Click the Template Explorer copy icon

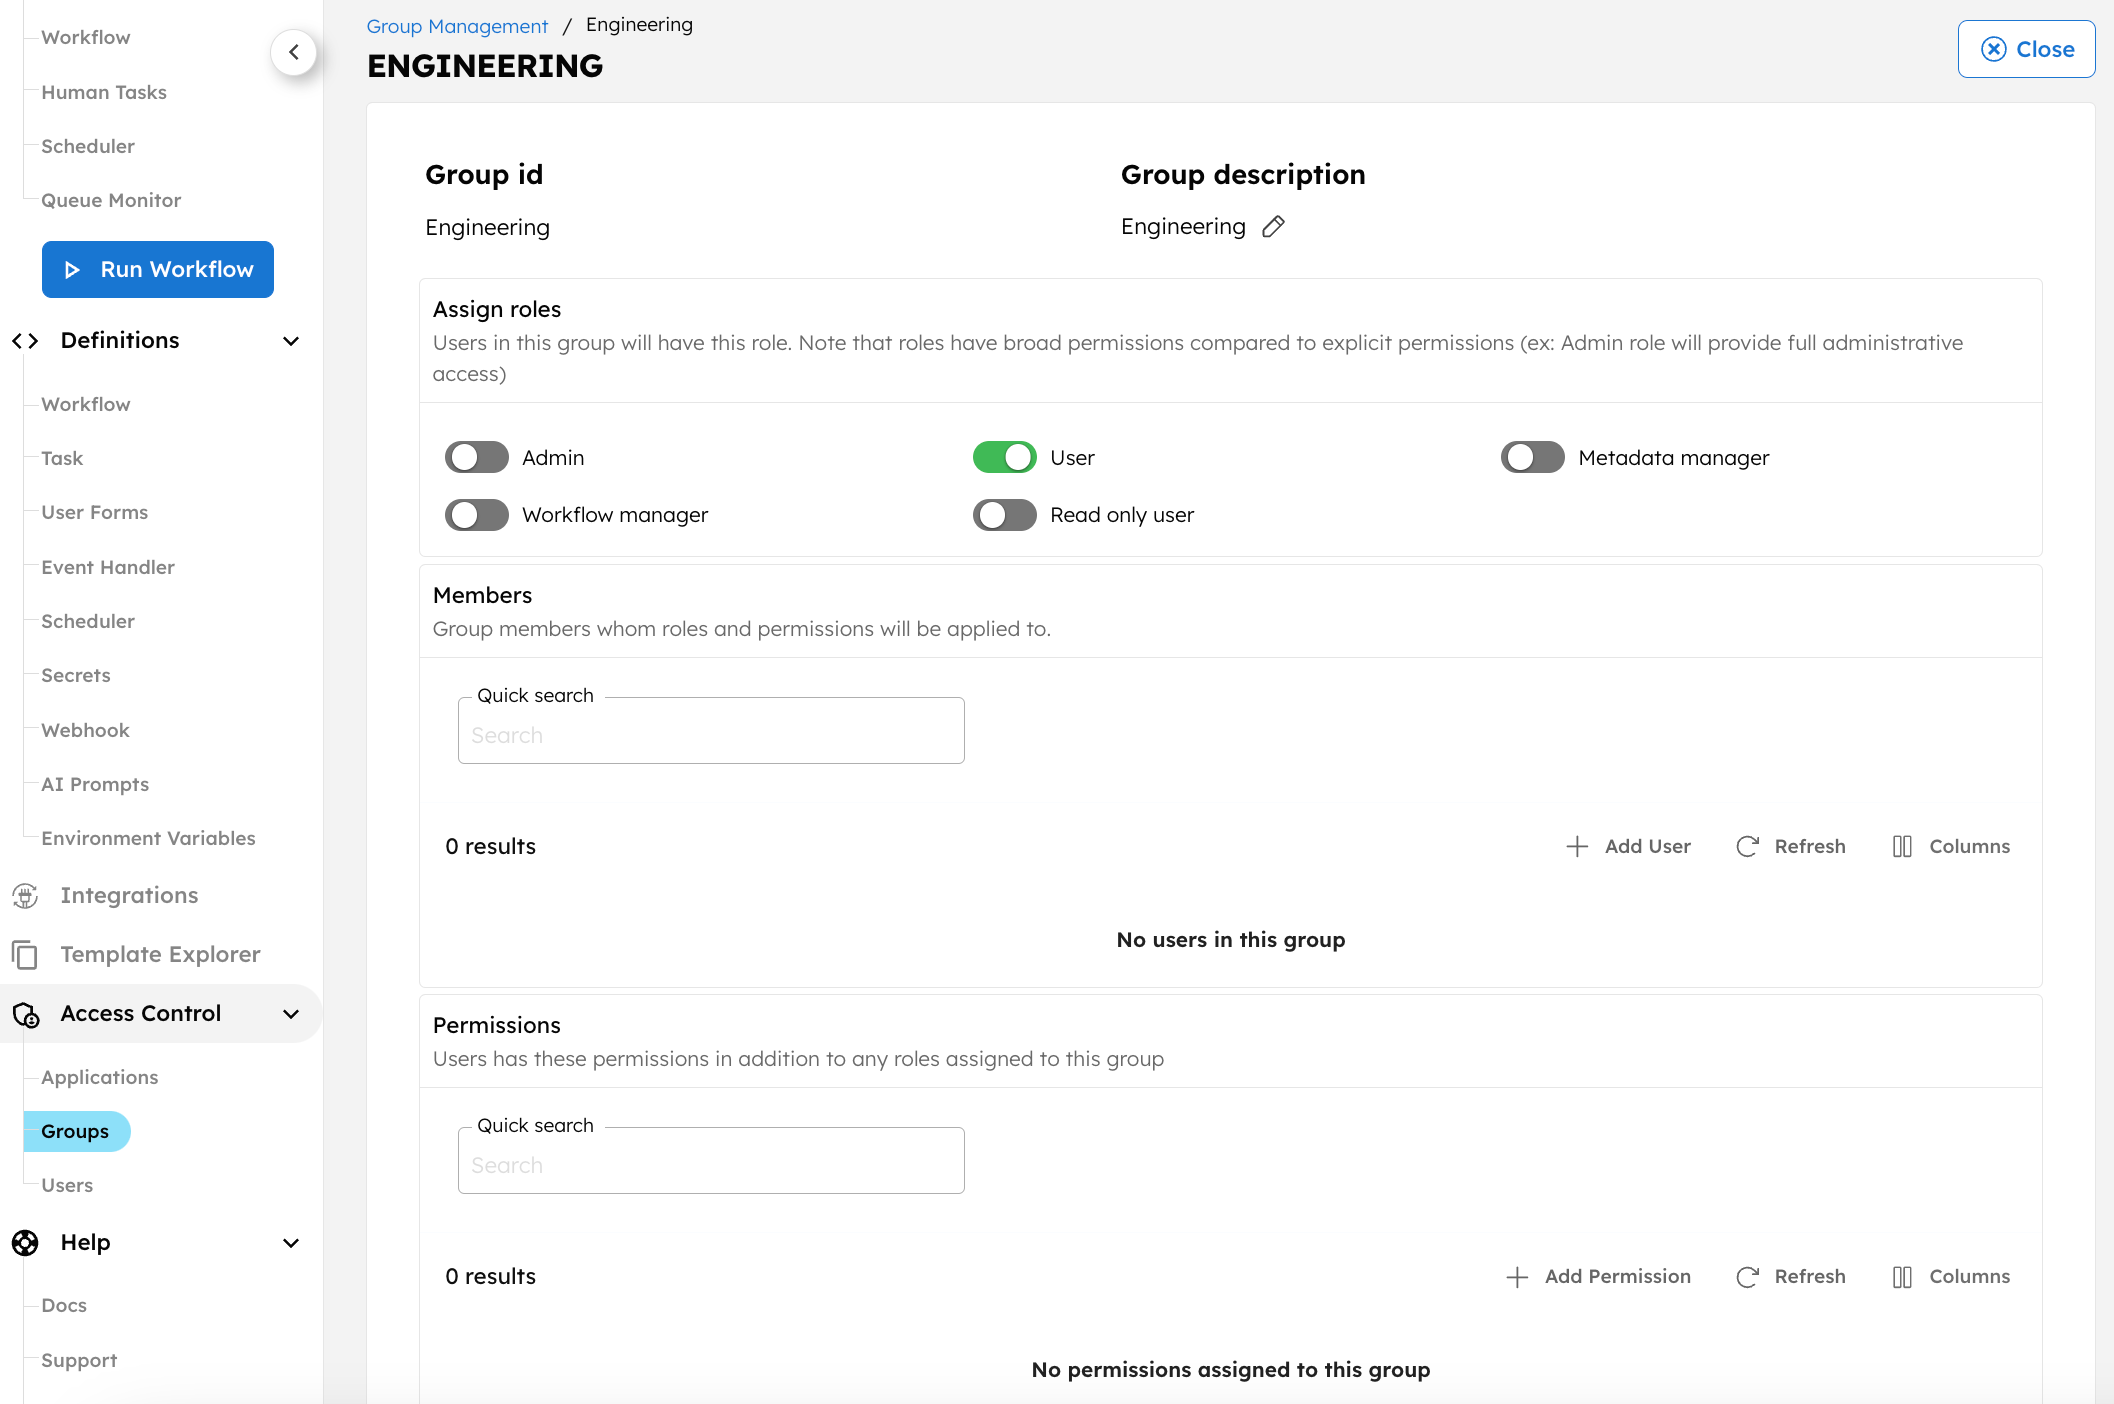click(25, 955)
